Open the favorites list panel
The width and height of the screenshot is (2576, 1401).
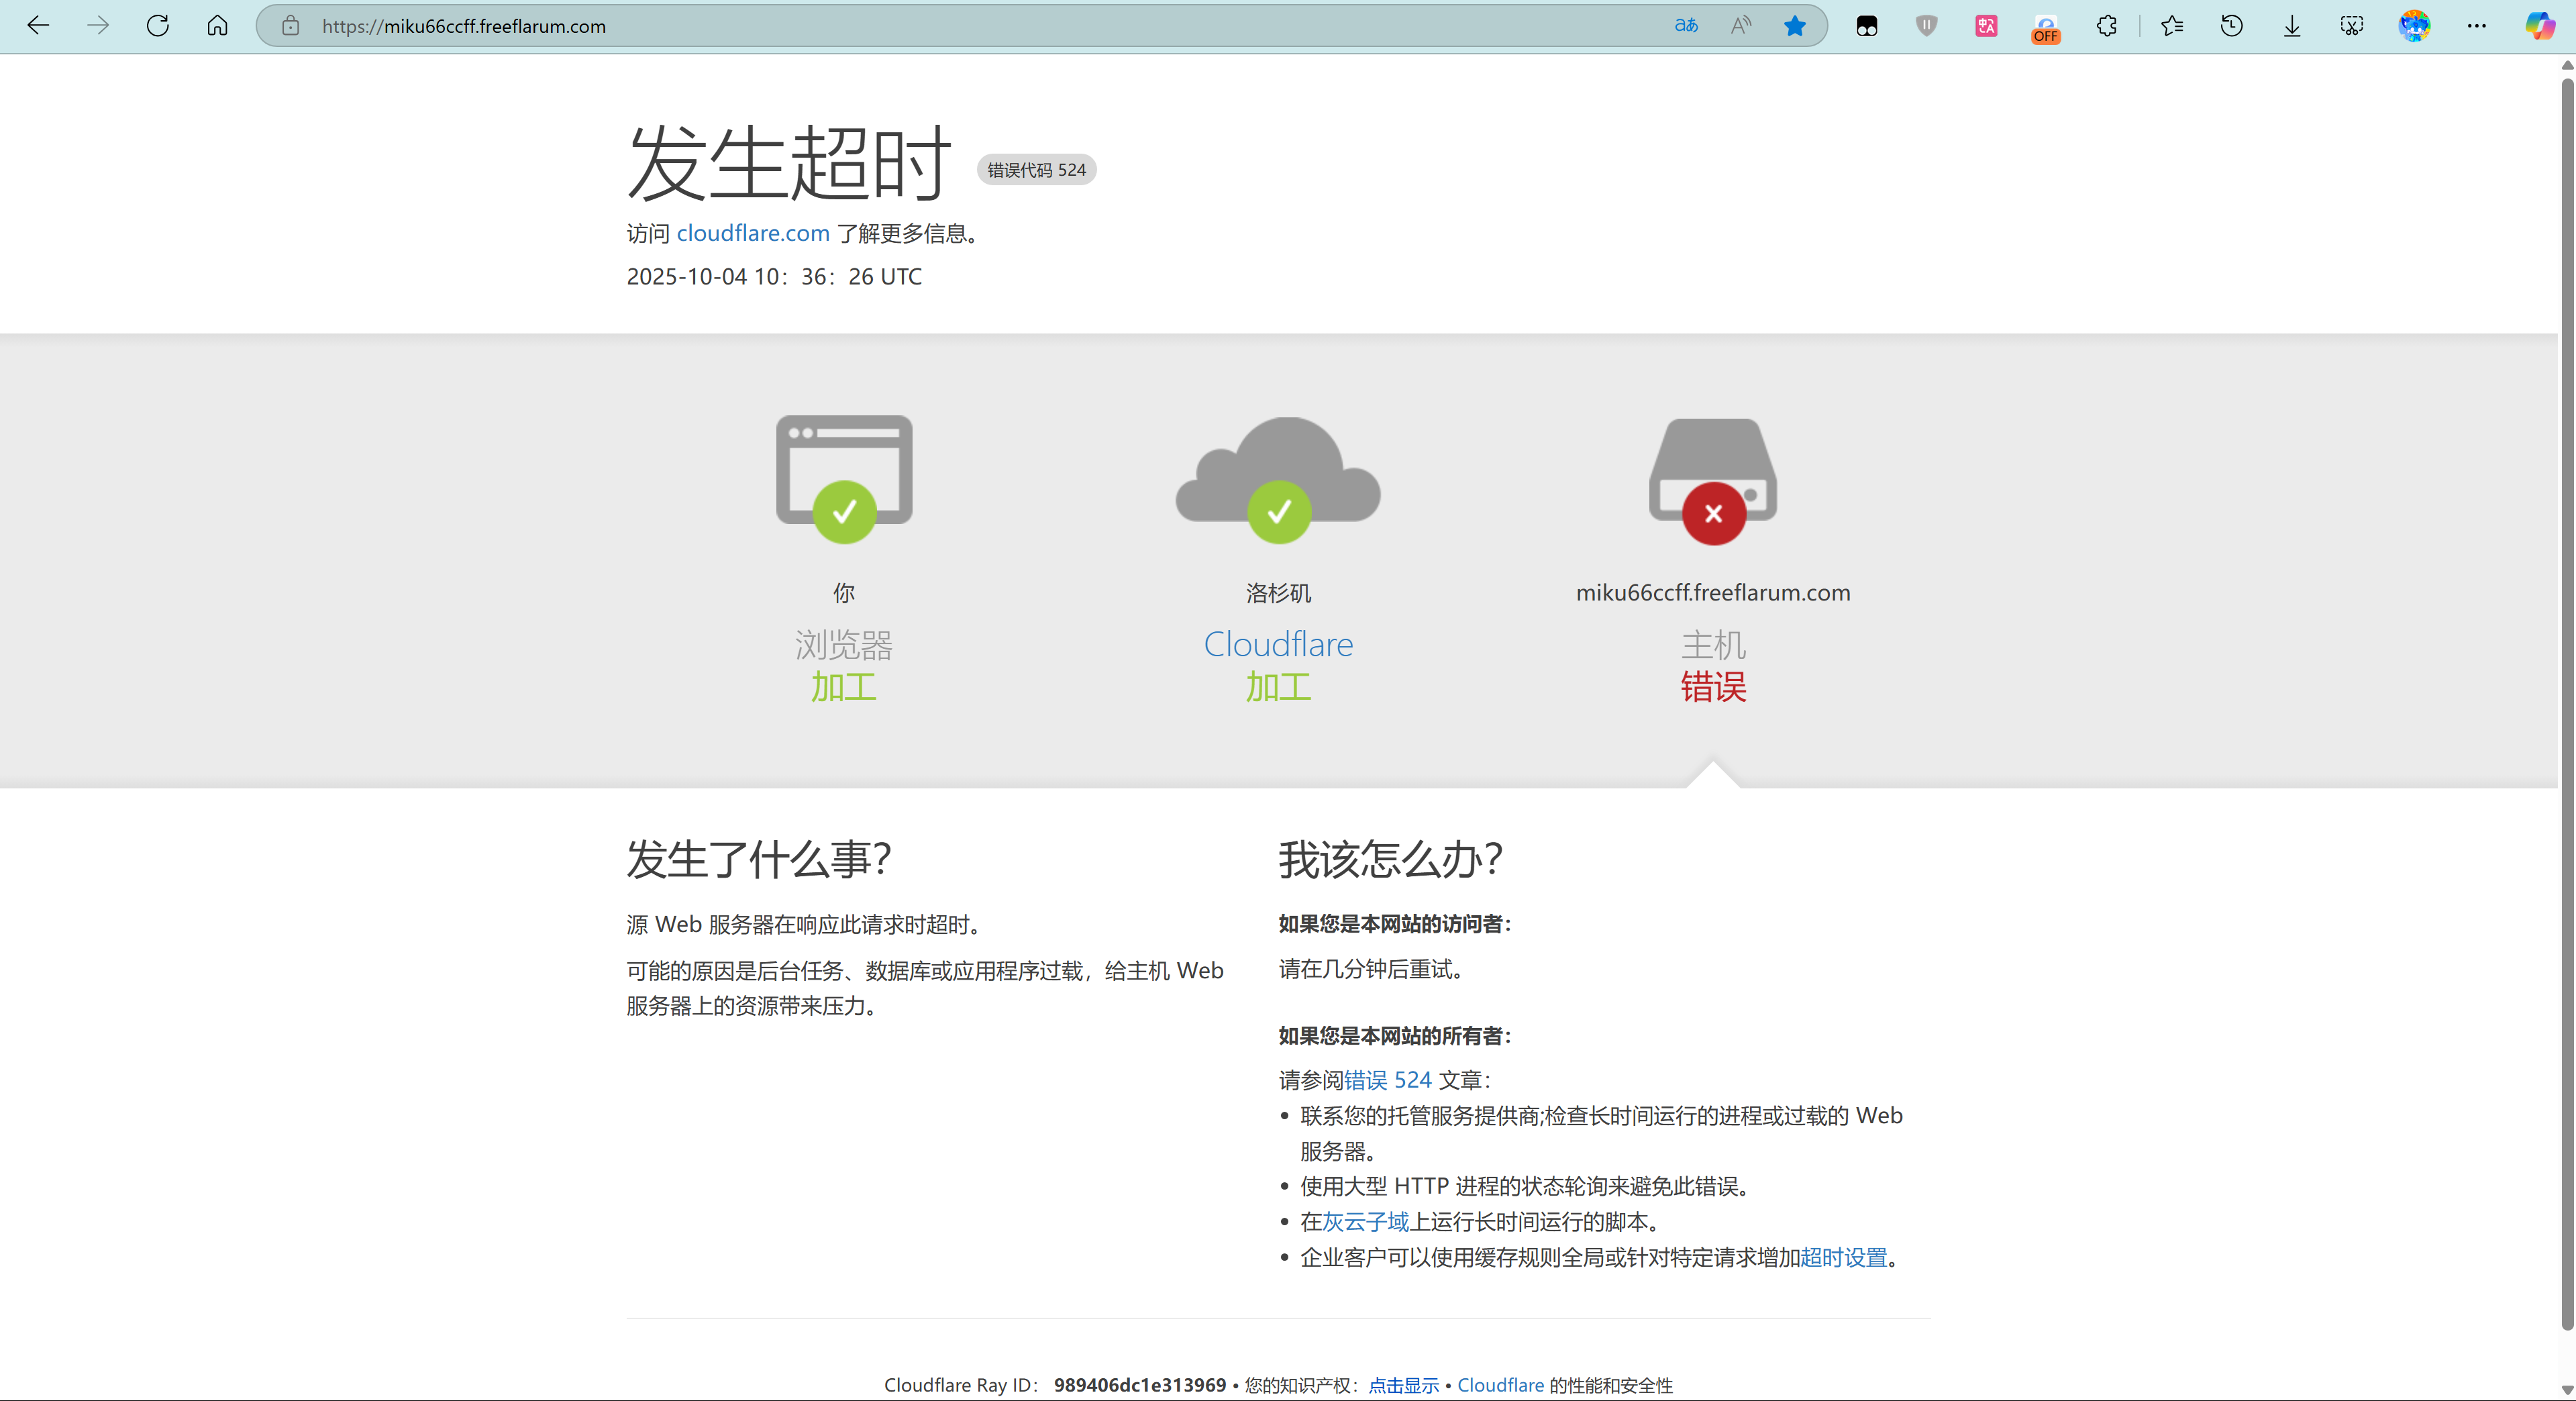pos(2172,26)
